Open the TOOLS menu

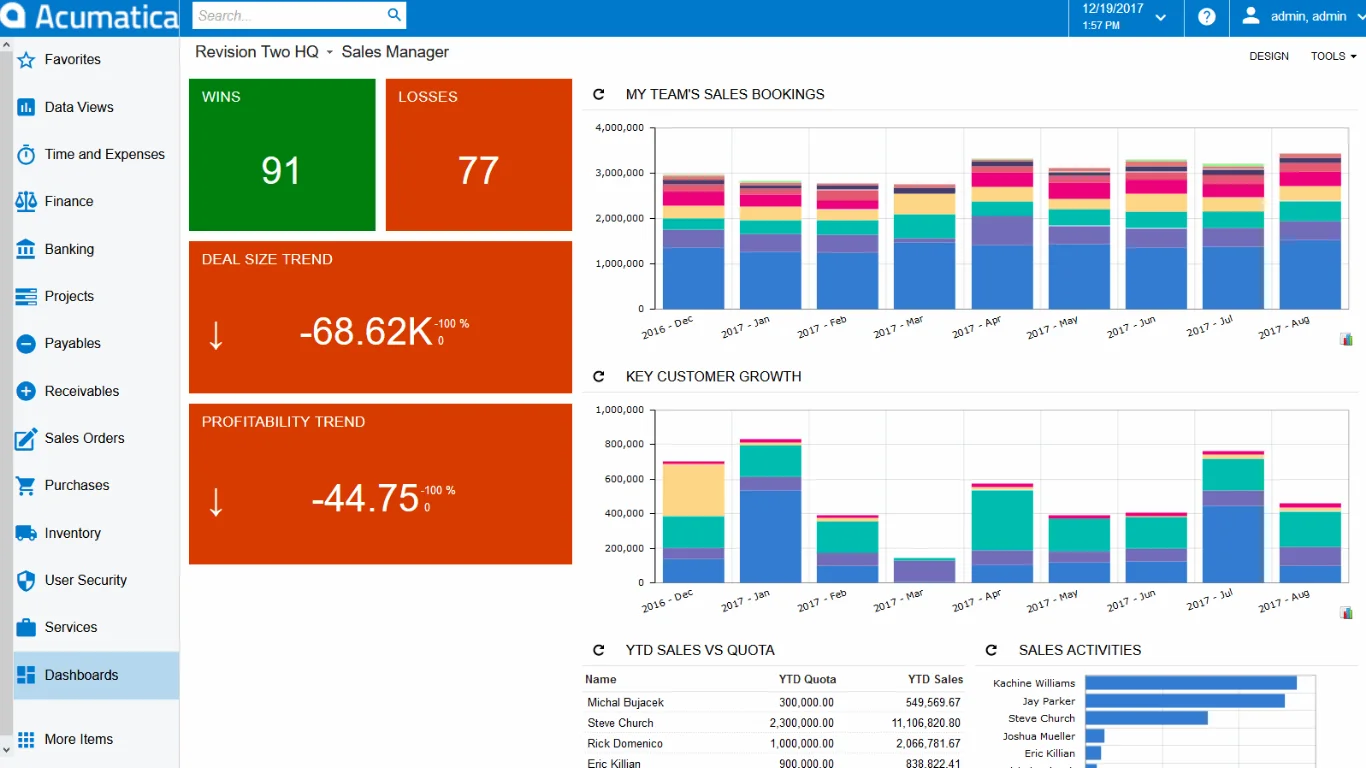point(1332,56)
